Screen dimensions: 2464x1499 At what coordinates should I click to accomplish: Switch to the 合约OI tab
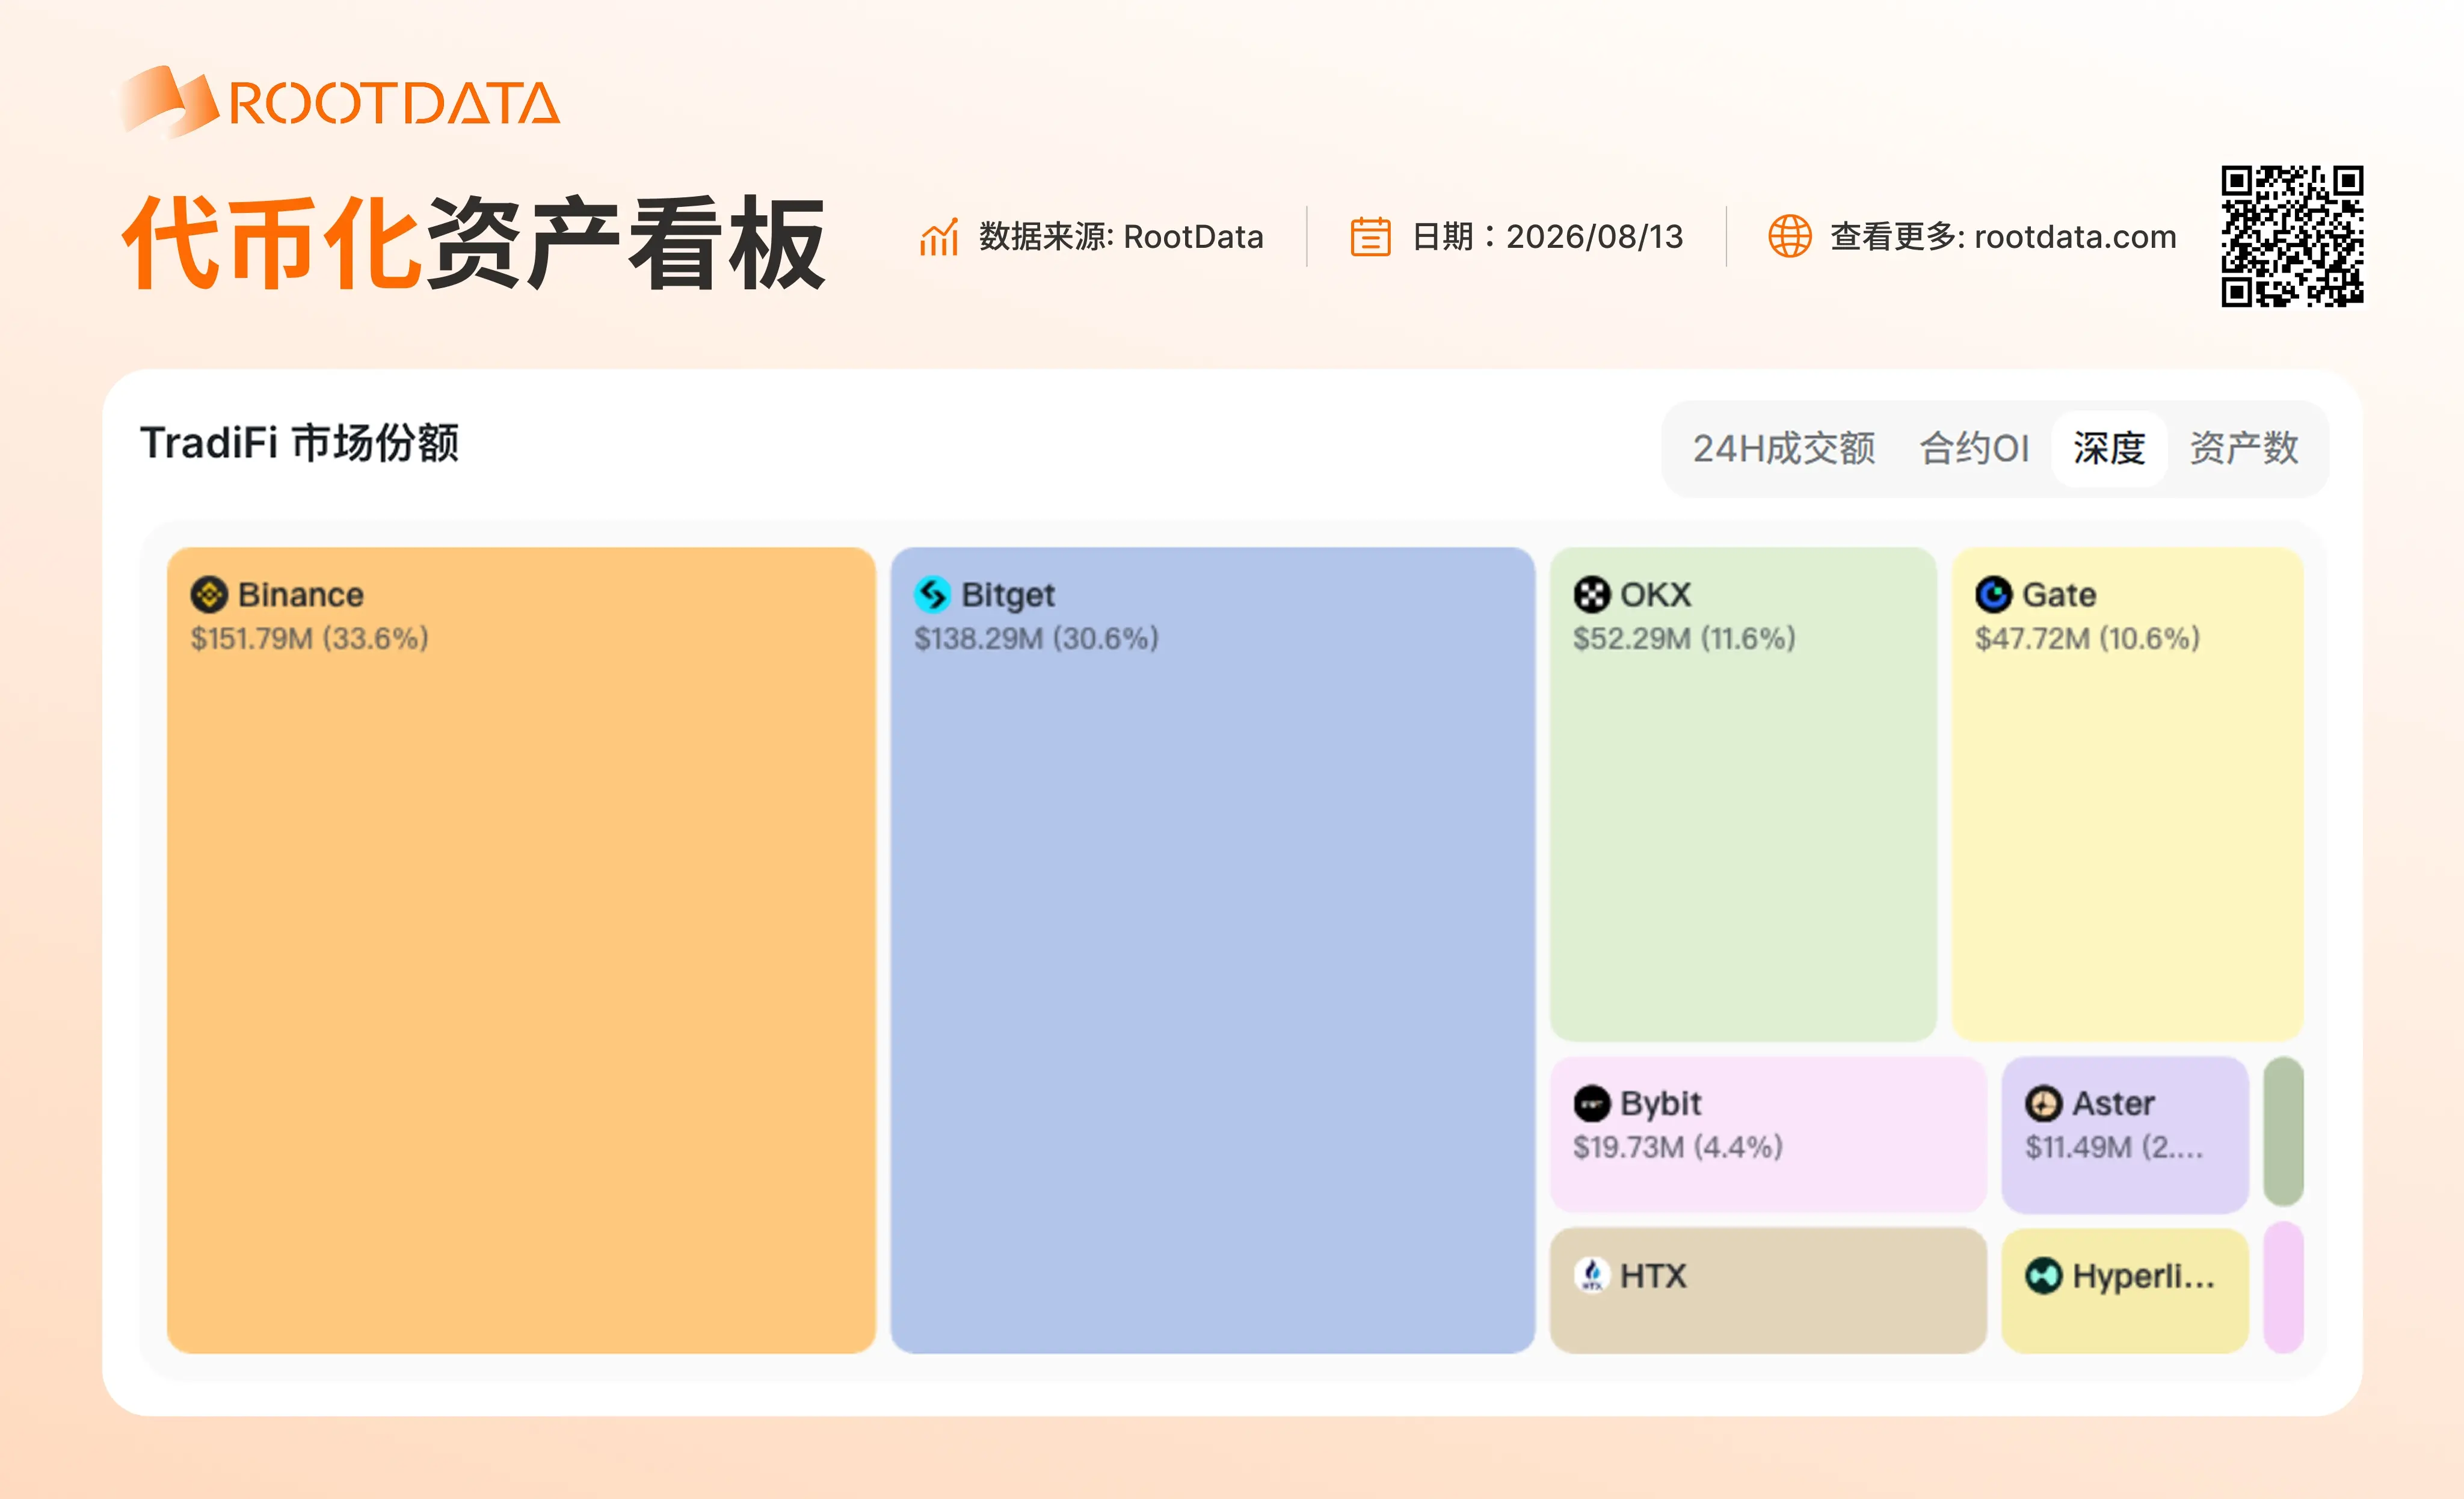pyautogui.click(x=1974, y=448)
